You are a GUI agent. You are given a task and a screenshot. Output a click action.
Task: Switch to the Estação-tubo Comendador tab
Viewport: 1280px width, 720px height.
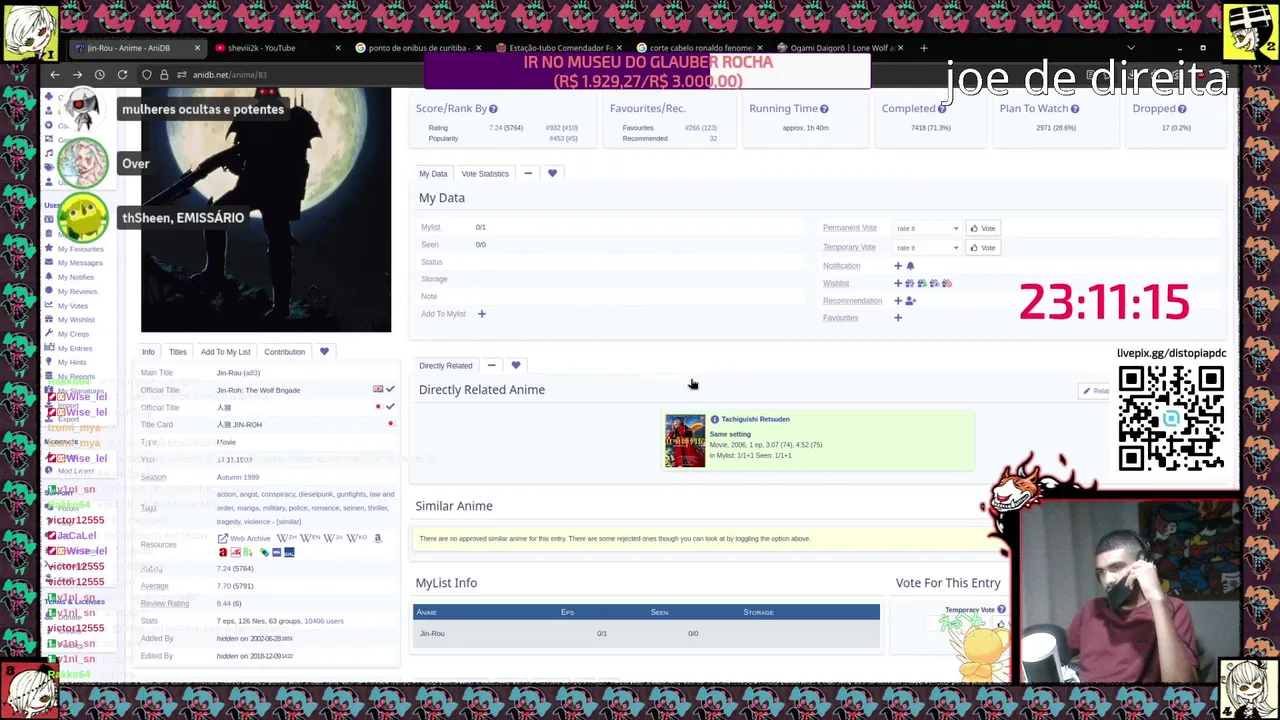click(558, 48)
